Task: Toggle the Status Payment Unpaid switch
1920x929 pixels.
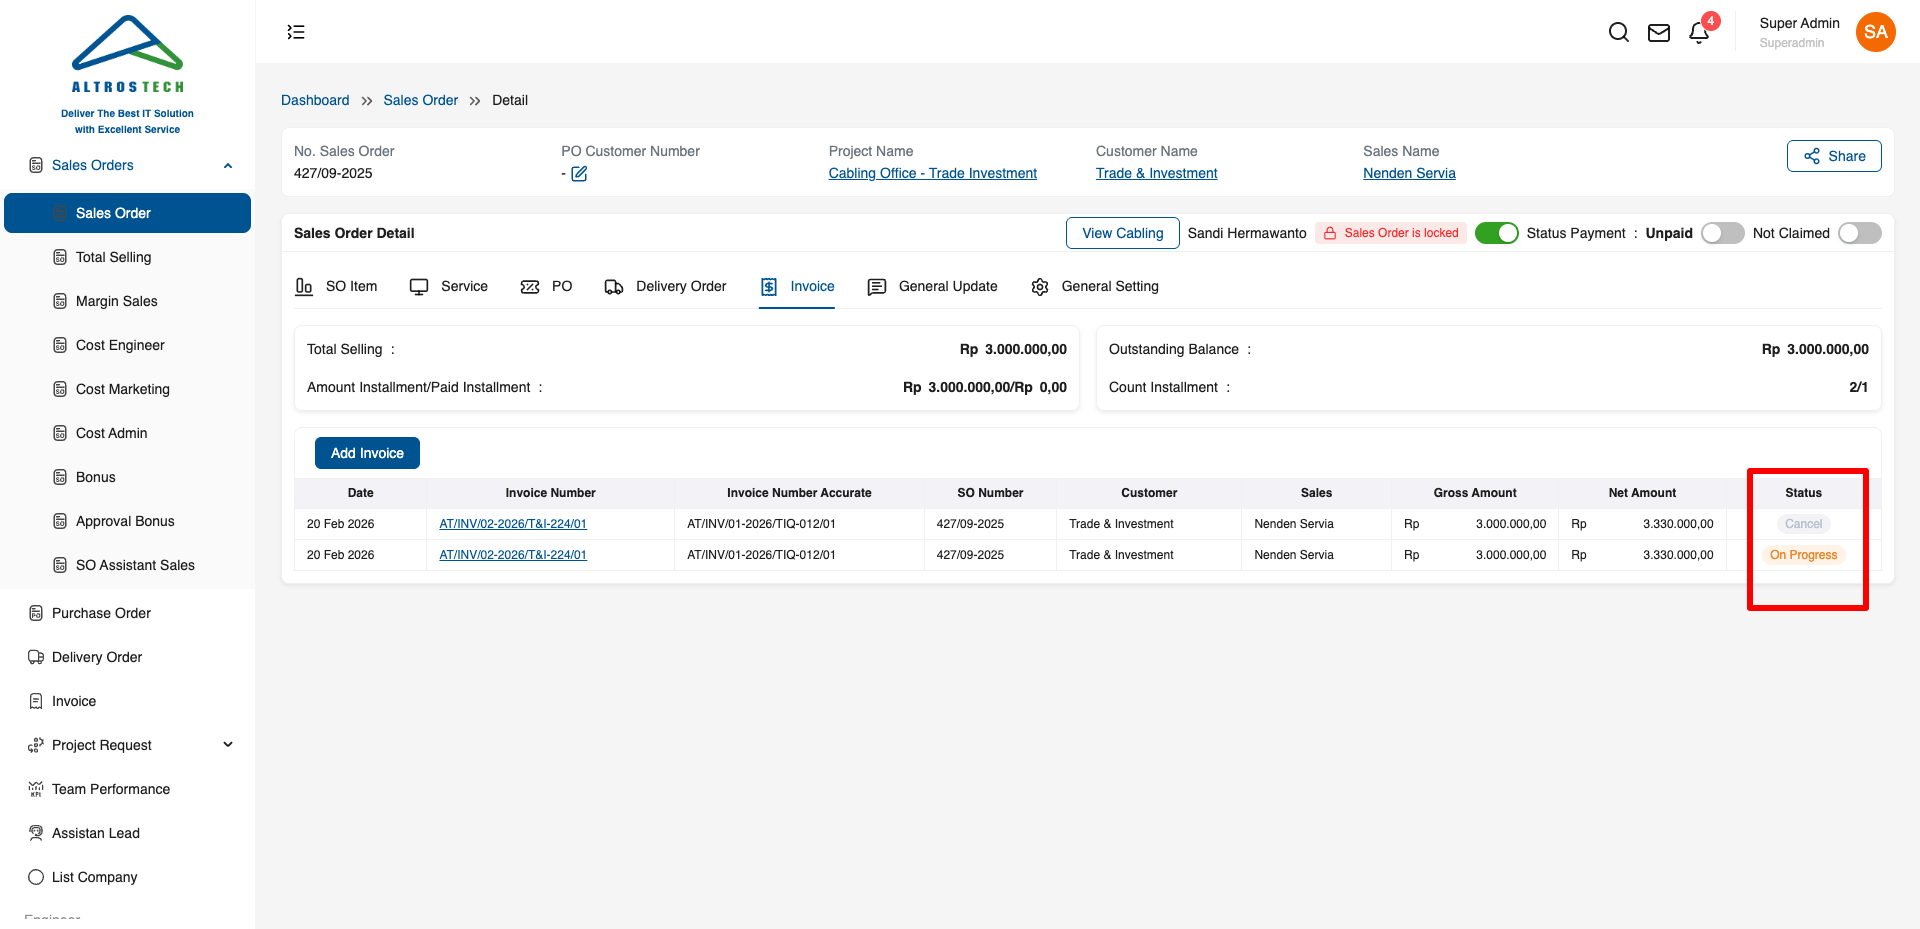Action: click(x=1722, y=233)
